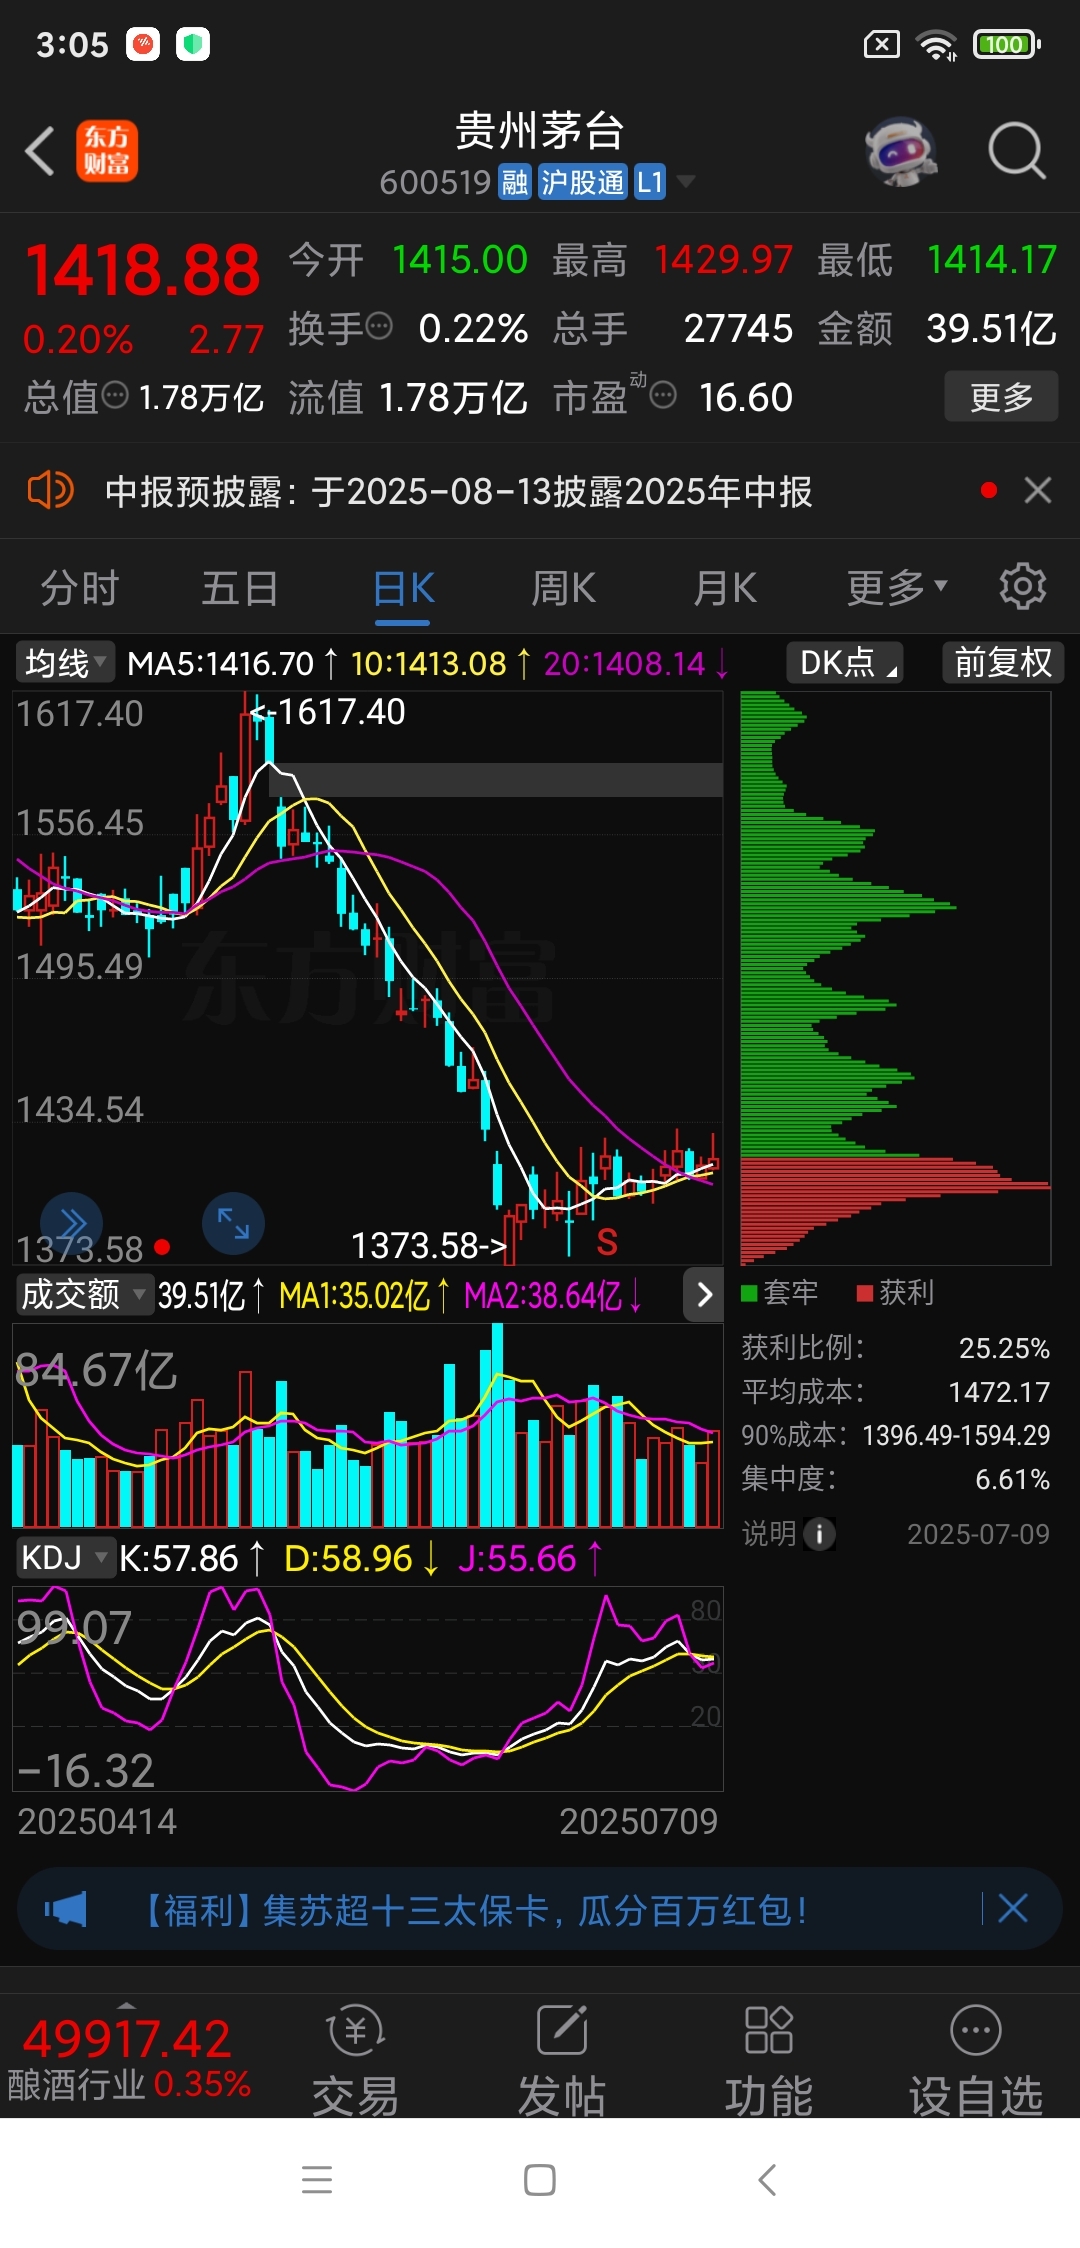Image resolution: width=1080 pixels, height=2248 pixels.
Task: Tap Android home button
Action: 540,2179
